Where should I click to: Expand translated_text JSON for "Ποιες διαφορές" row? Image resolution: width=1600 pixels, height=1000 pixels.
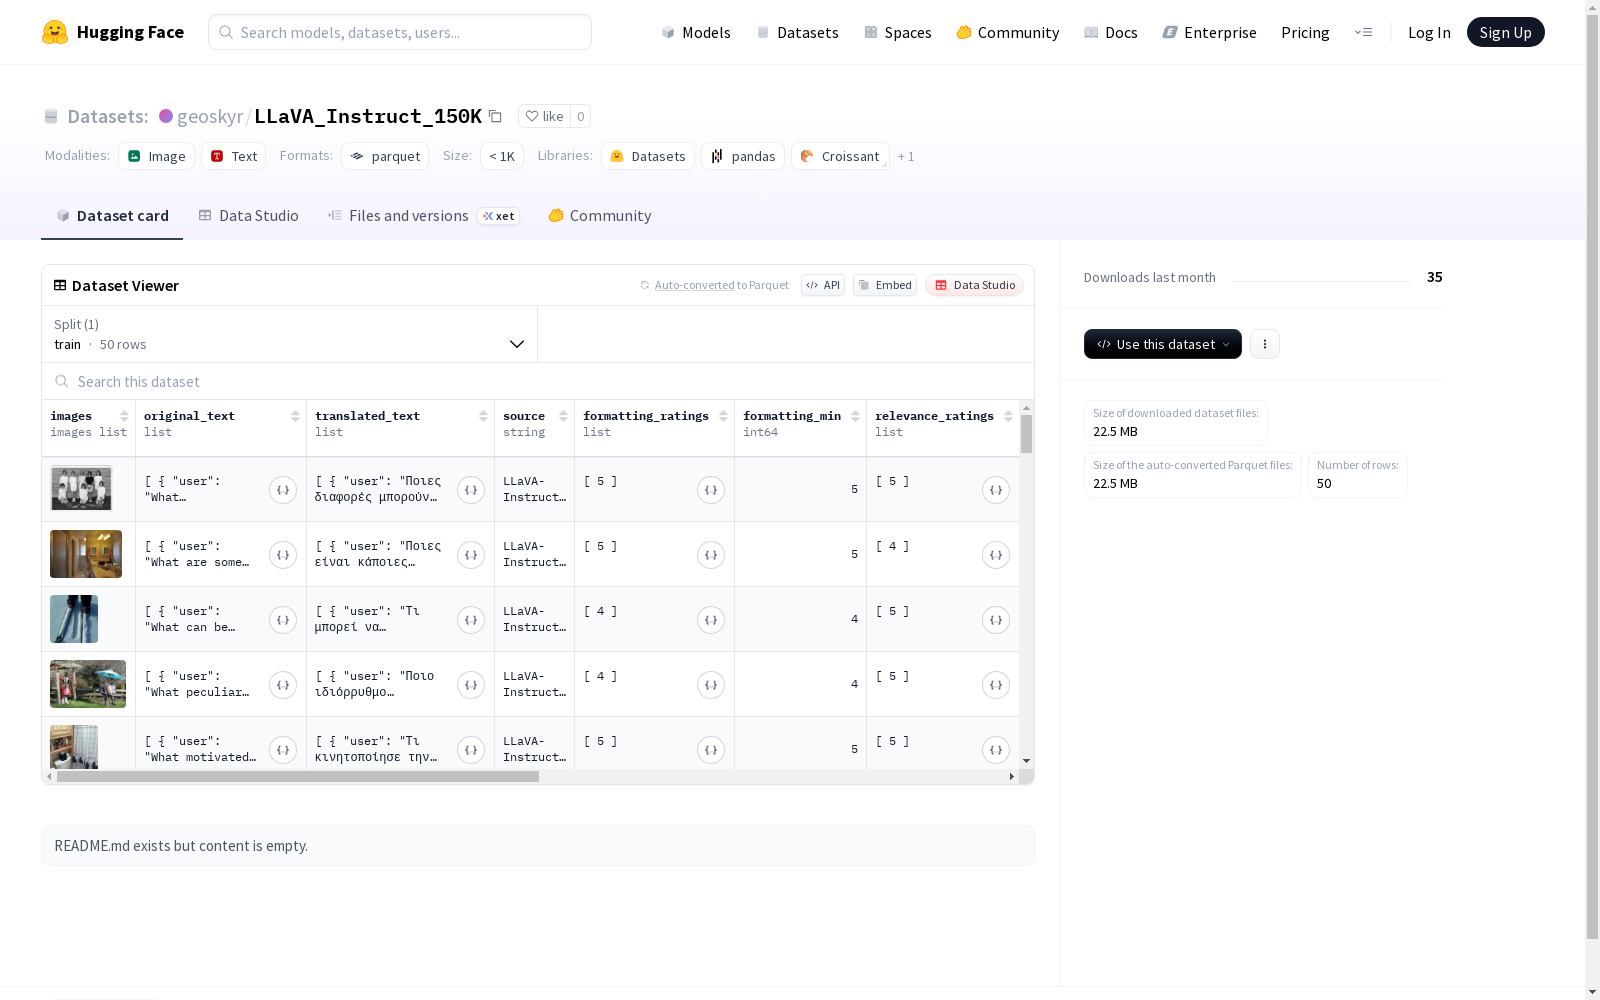click(x=471, y=490)
